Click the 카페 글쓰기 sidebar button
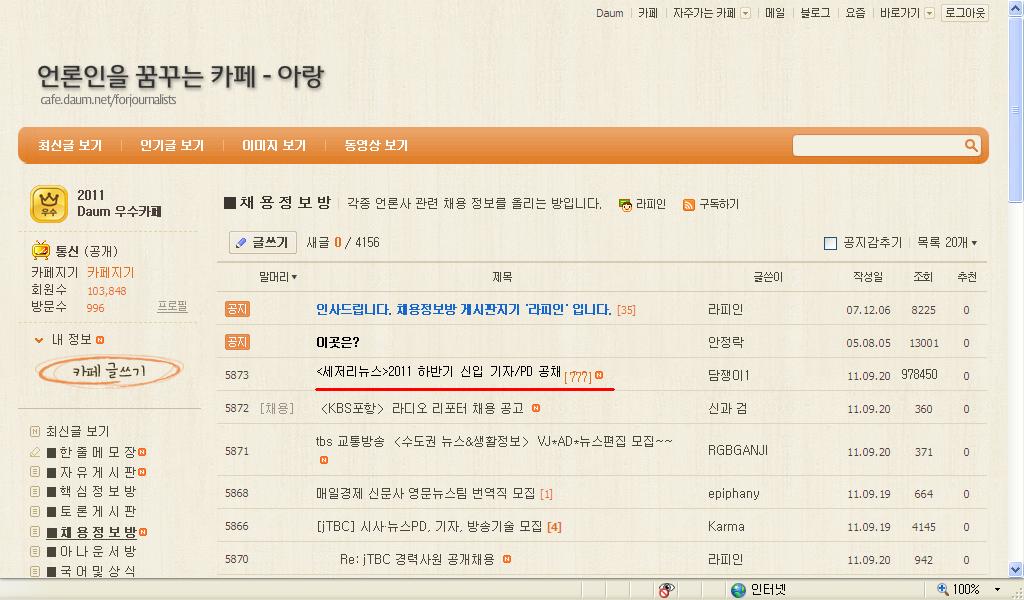Screen dimensions: 1024x600 point(108,371)
